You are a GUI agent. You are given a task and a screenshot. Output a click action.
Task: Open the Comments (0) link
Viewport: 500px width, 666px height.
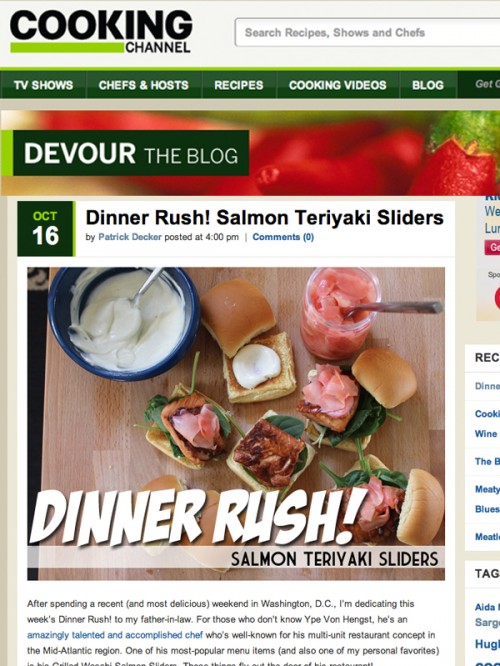[x=283, y=237]
